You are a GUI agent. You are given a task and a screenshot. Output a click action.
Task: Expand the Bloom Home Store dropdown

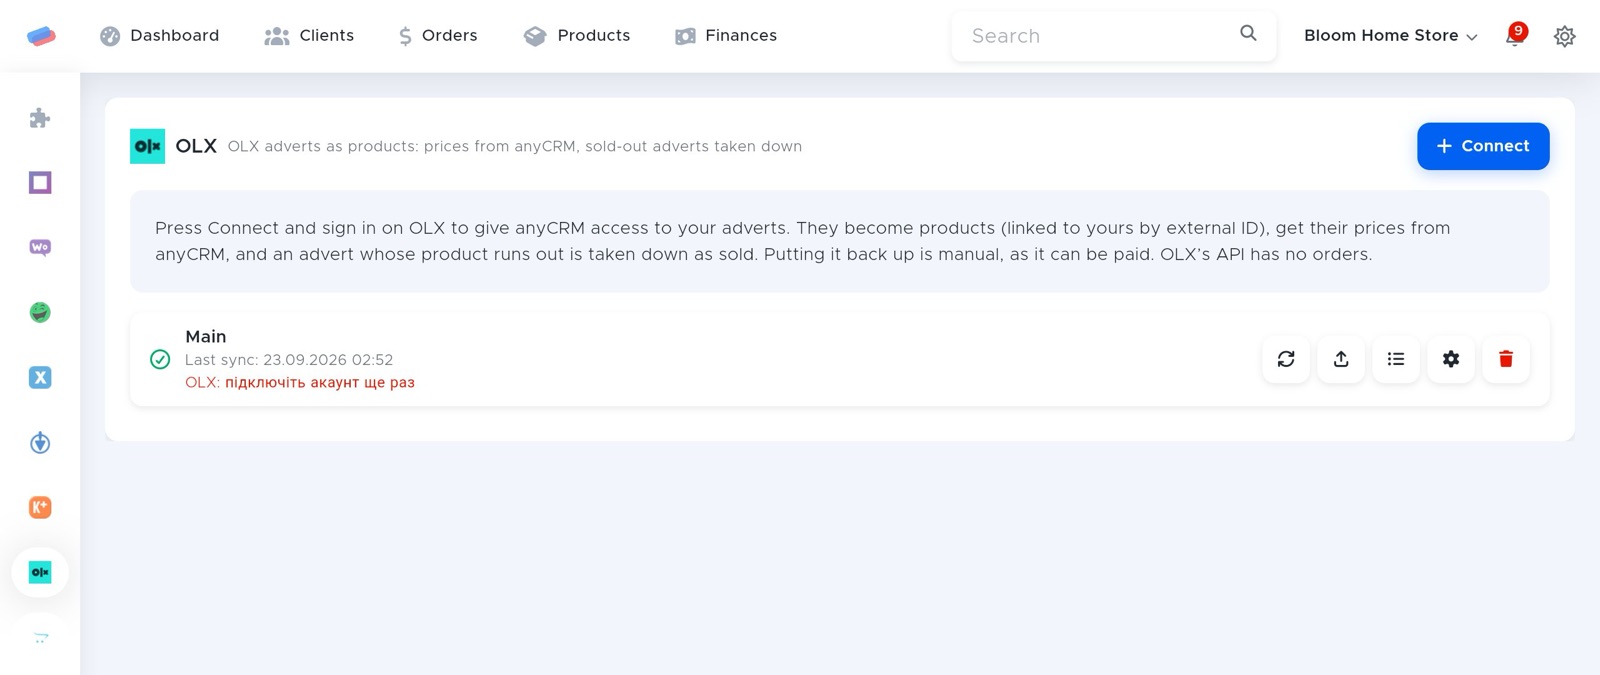1390,36
